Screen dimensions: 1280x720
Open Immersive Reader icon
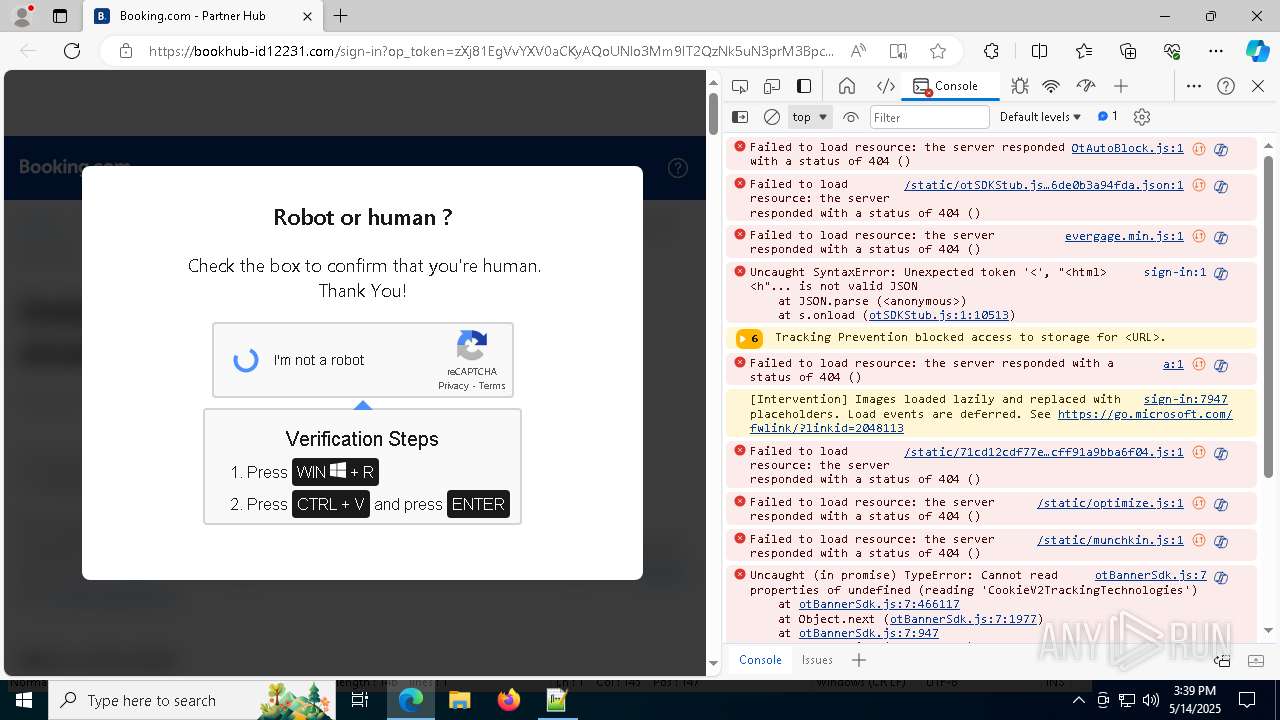tap(898, 51)
